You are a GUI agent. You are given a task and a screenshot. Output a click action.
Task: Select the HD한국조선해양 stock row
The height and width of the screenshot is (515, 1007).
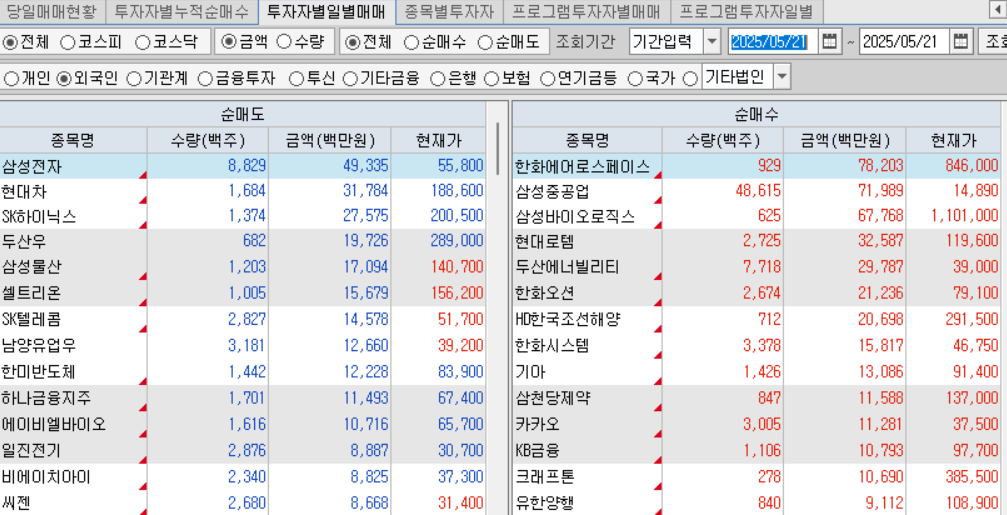coord(758,319)
